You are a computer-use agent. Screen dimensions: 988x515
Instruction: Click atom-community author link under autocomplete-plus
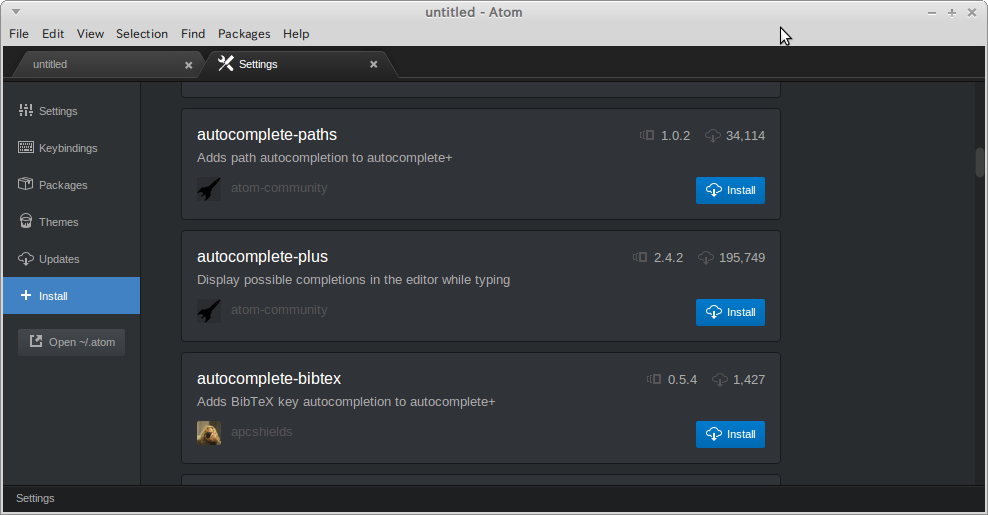coord(279,310)
